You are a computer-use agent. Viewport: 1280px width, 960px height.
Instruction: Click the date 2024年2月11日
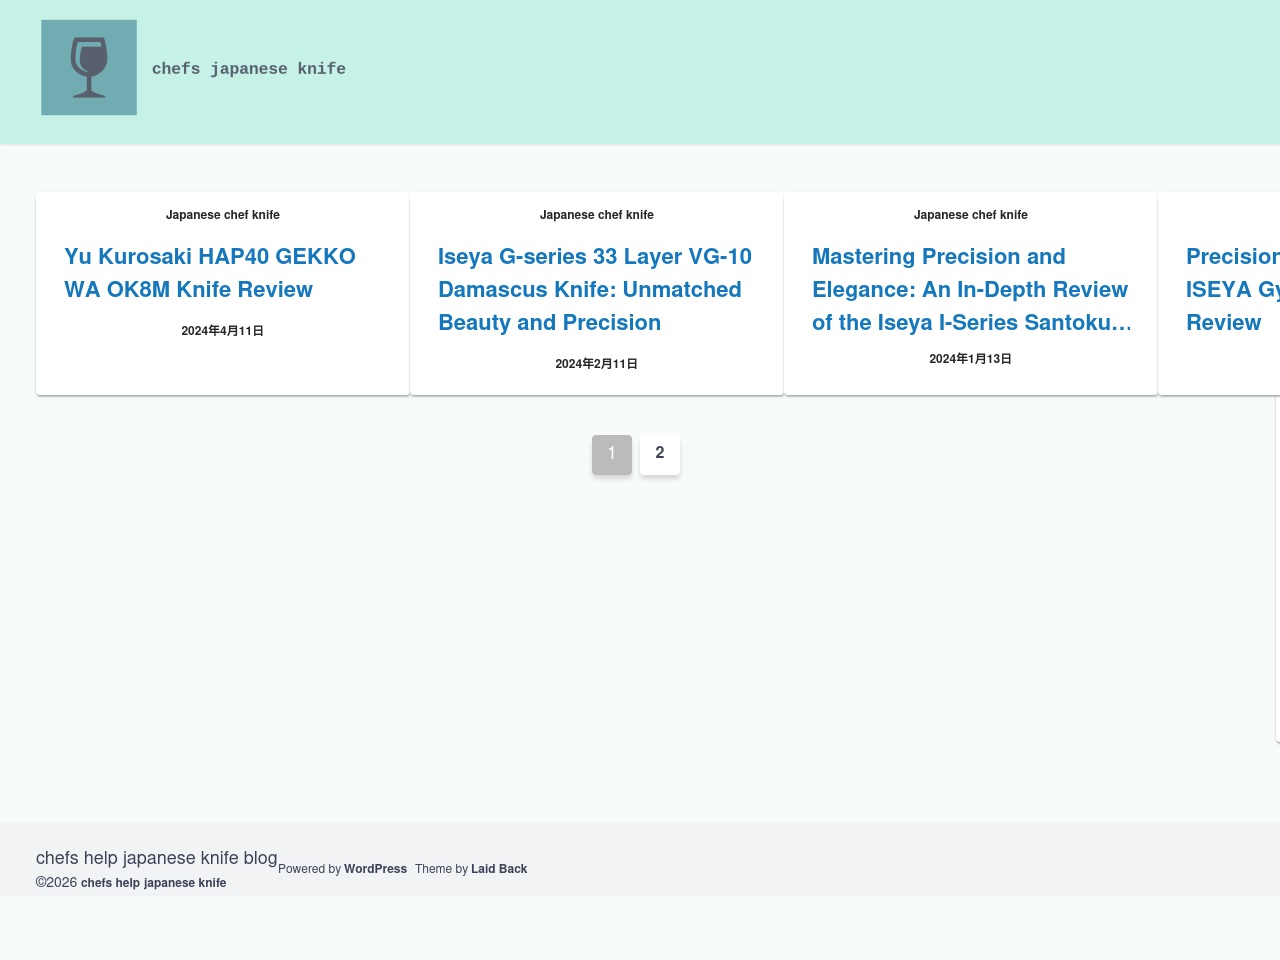pos(596,364)
